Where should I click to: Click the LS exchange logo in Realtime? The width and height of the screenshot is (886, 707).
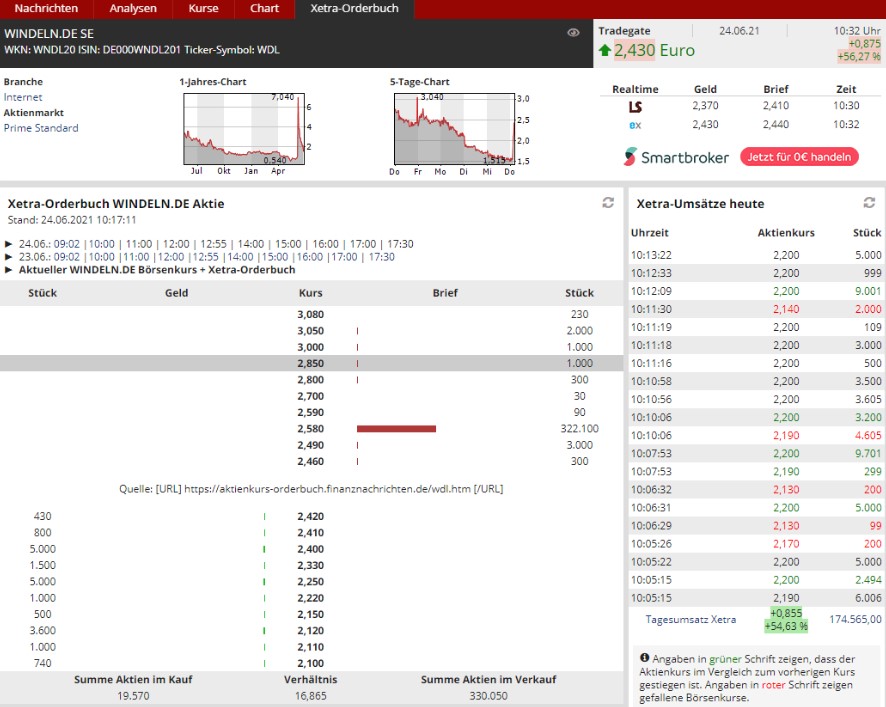635,106
